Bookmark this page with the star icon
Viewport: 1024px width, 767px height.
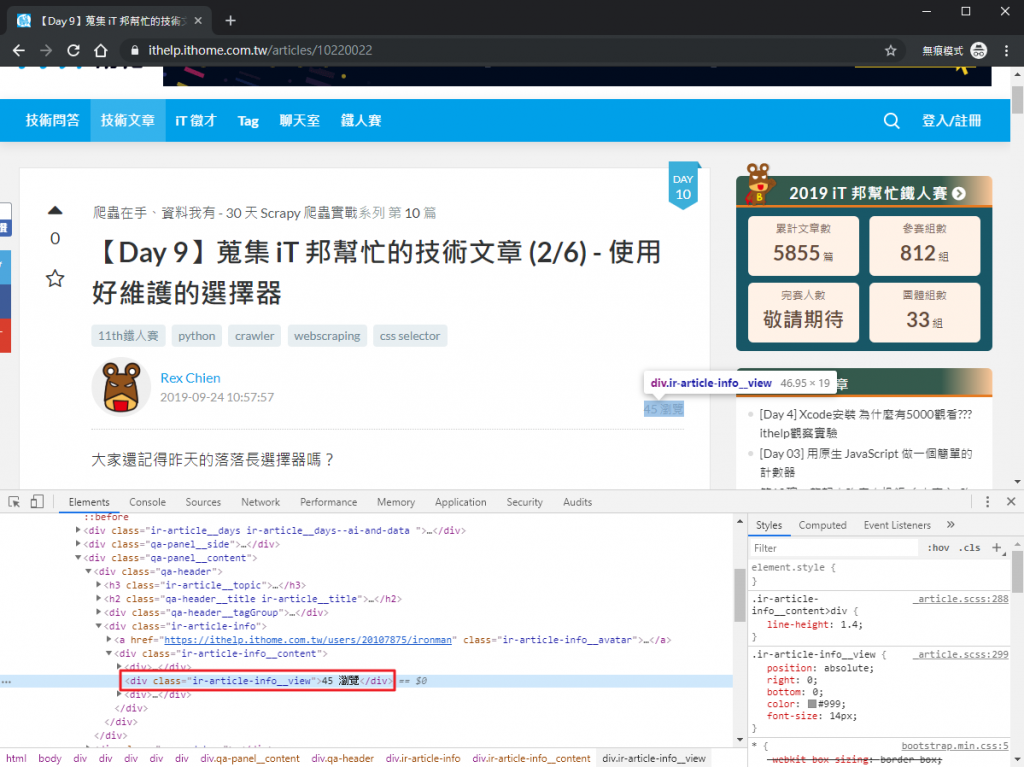point(890,50)
